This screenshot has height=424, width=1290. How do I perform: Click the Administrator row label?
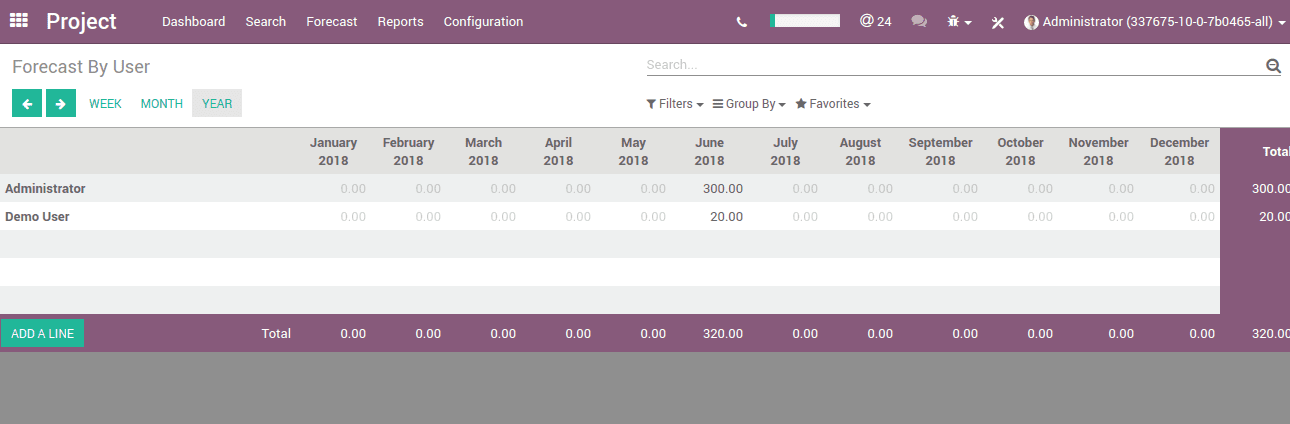pyautogui.click(x=45, y=188)
